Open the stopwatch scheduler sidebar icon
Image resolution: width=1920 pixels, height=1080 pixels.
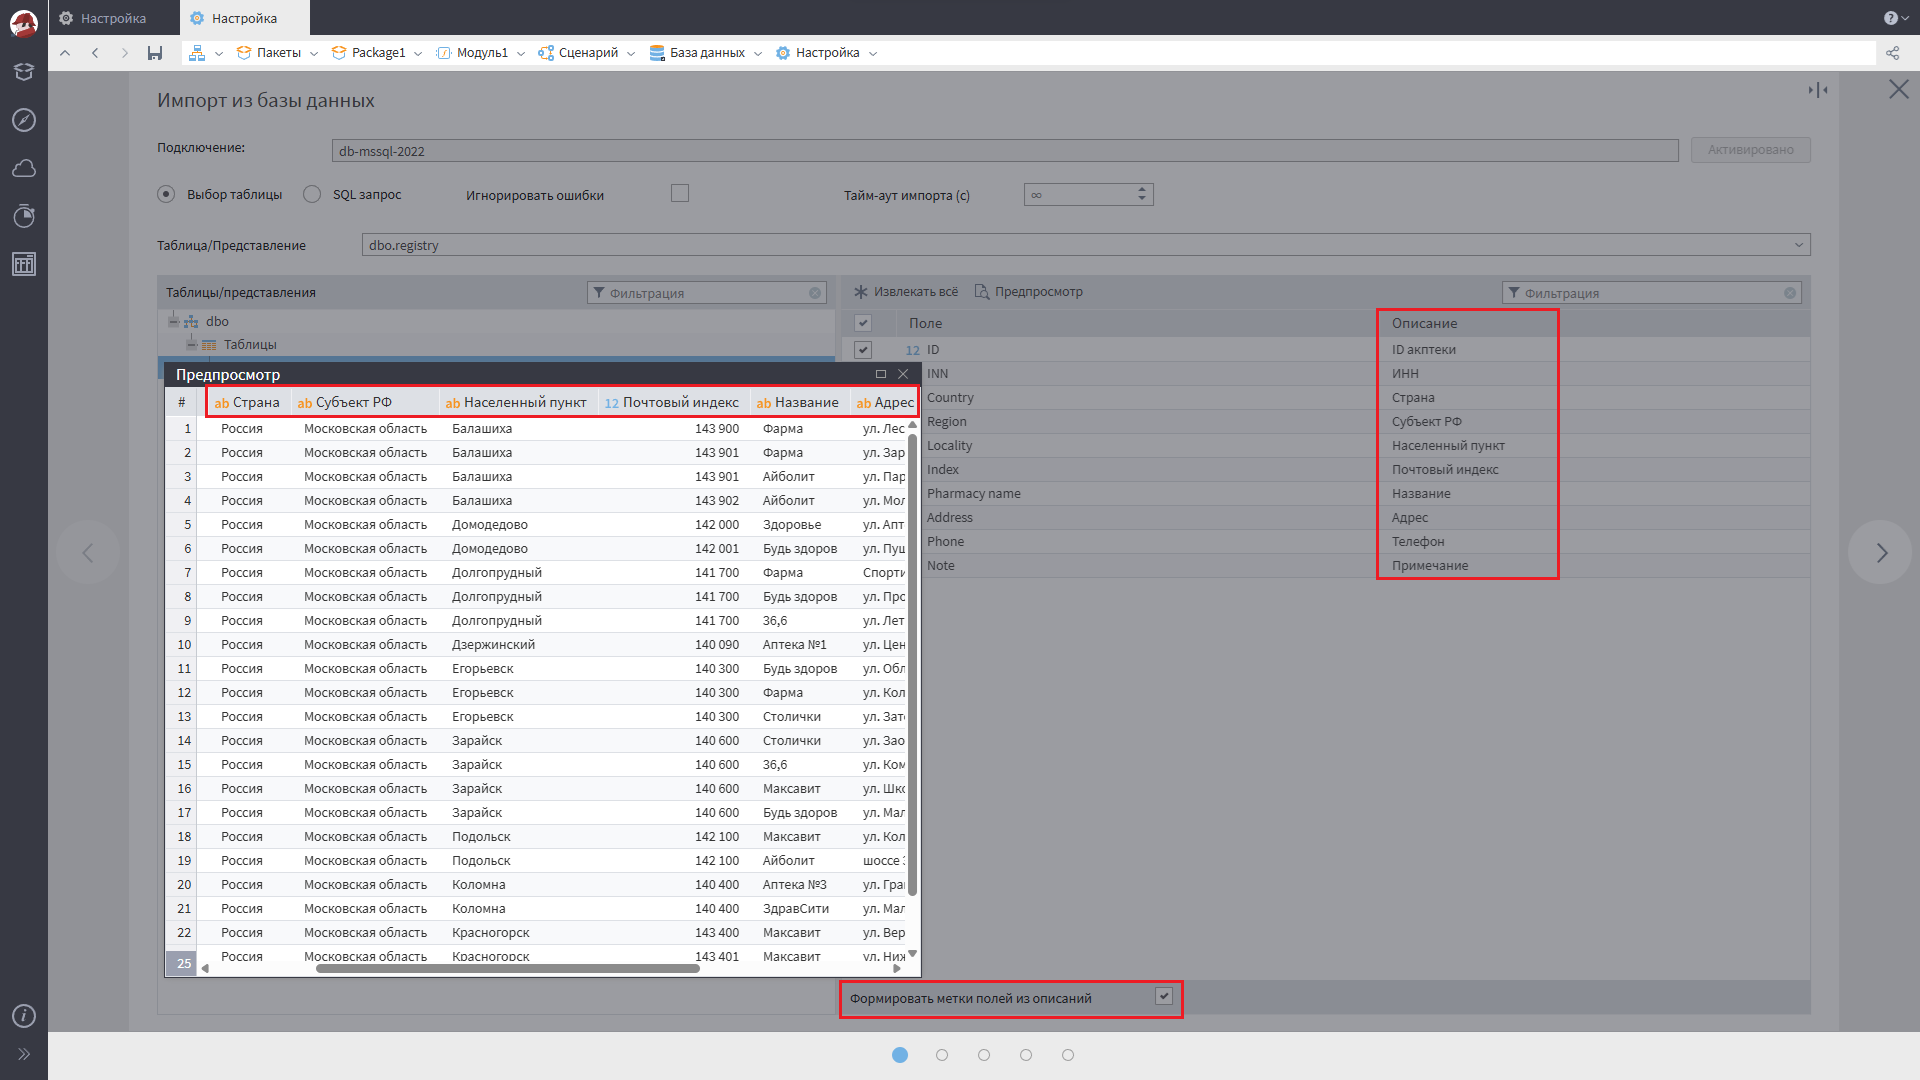(x=24, y=216)
